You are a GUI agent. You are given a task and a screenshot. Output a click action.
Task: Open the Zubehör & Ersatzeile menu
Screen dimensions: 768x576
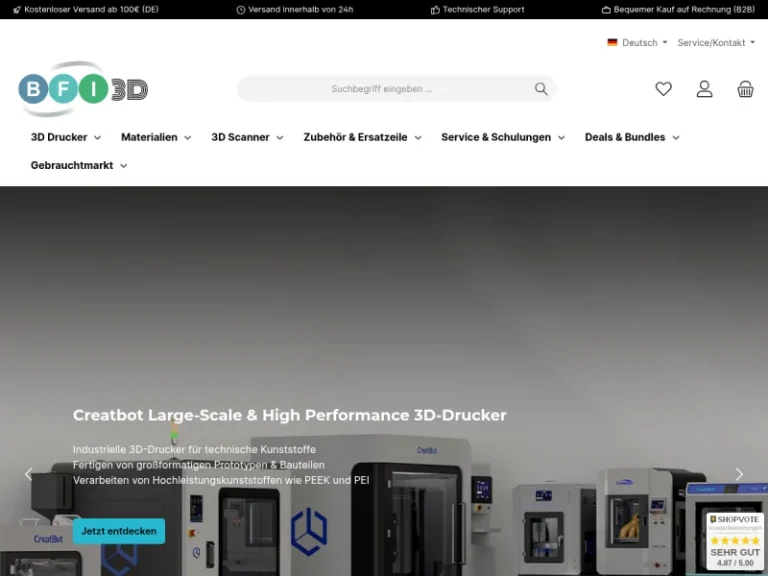[355, 137]
